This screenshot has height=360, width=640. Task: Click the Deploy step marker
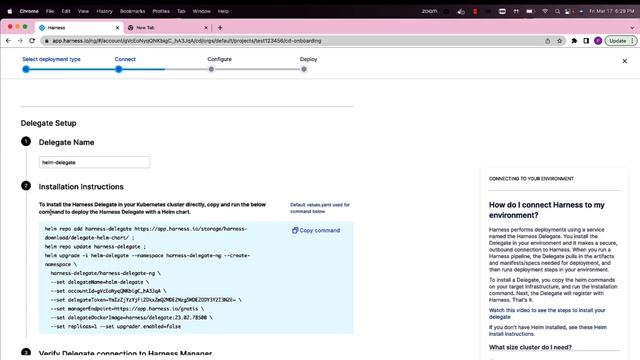coord(304,69)
